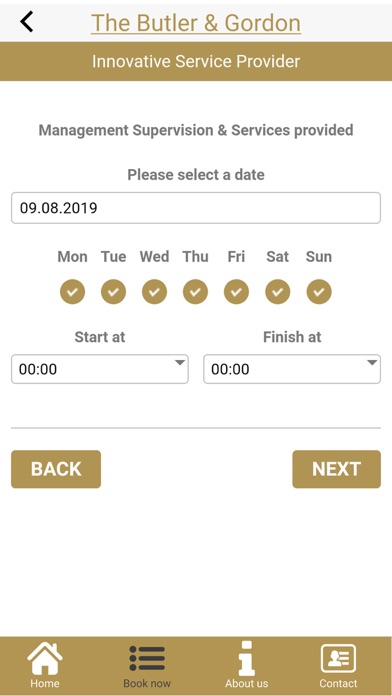392x696 pixels.
Task: Select the date field showing 09.08.2019
Action: 196,208
